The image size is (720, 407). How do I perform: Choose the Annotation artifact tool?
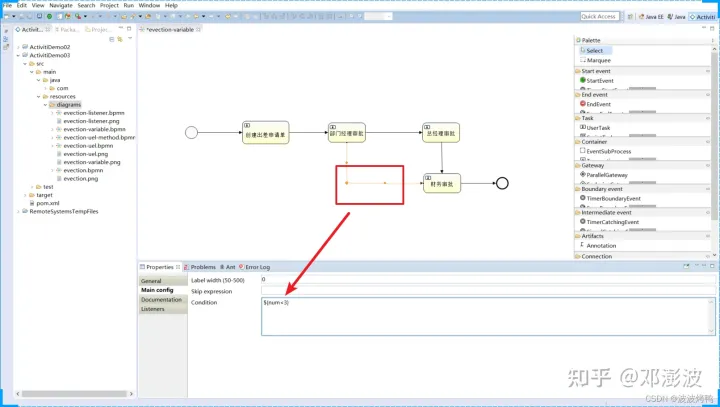tap(598, 245)
